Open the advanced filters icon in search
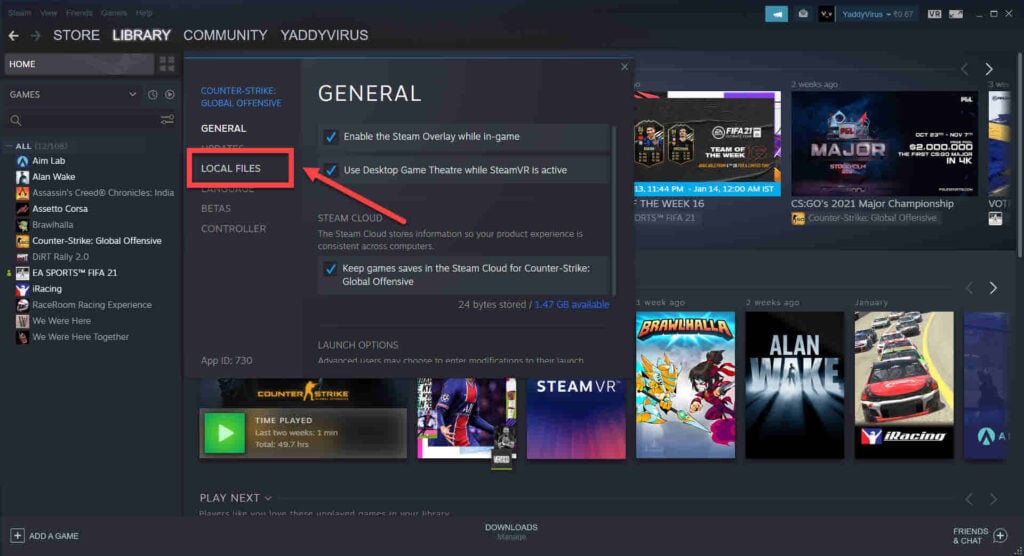The height and width of the screenshot is (556, 1024). (167, 120)
